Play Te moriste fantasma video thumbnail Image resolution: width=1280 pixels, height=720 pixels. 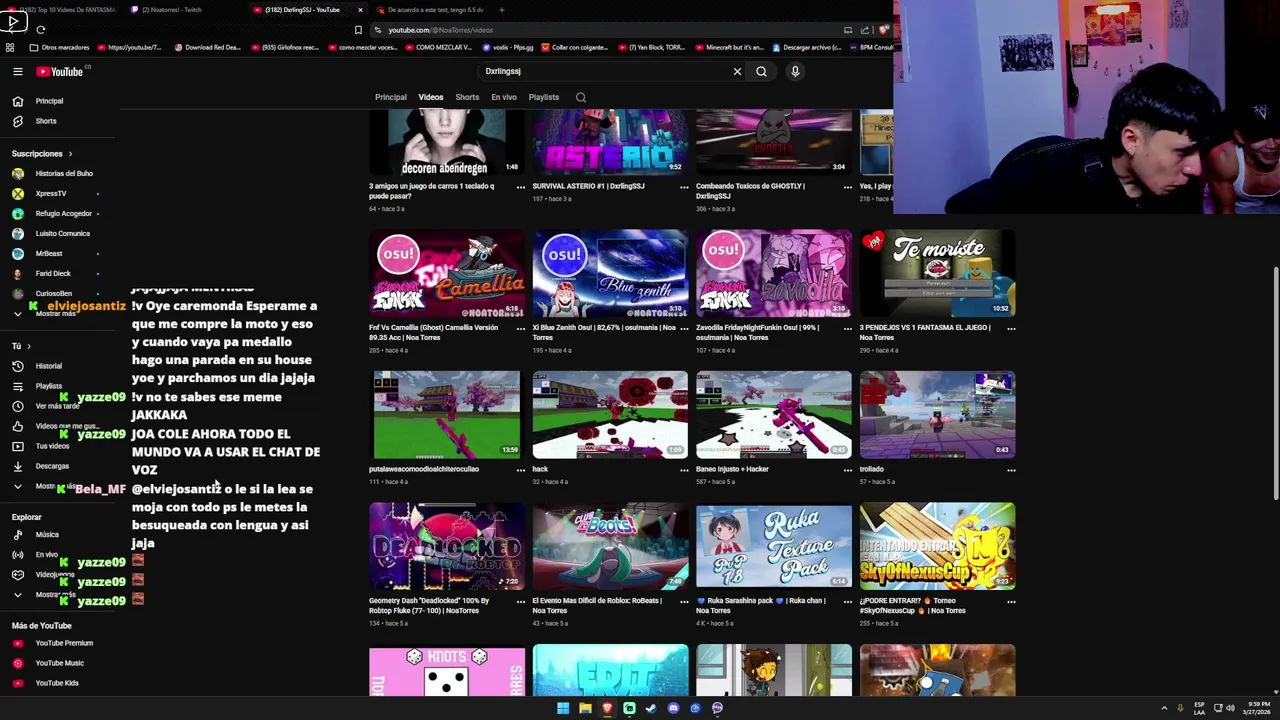pos(938,274)
